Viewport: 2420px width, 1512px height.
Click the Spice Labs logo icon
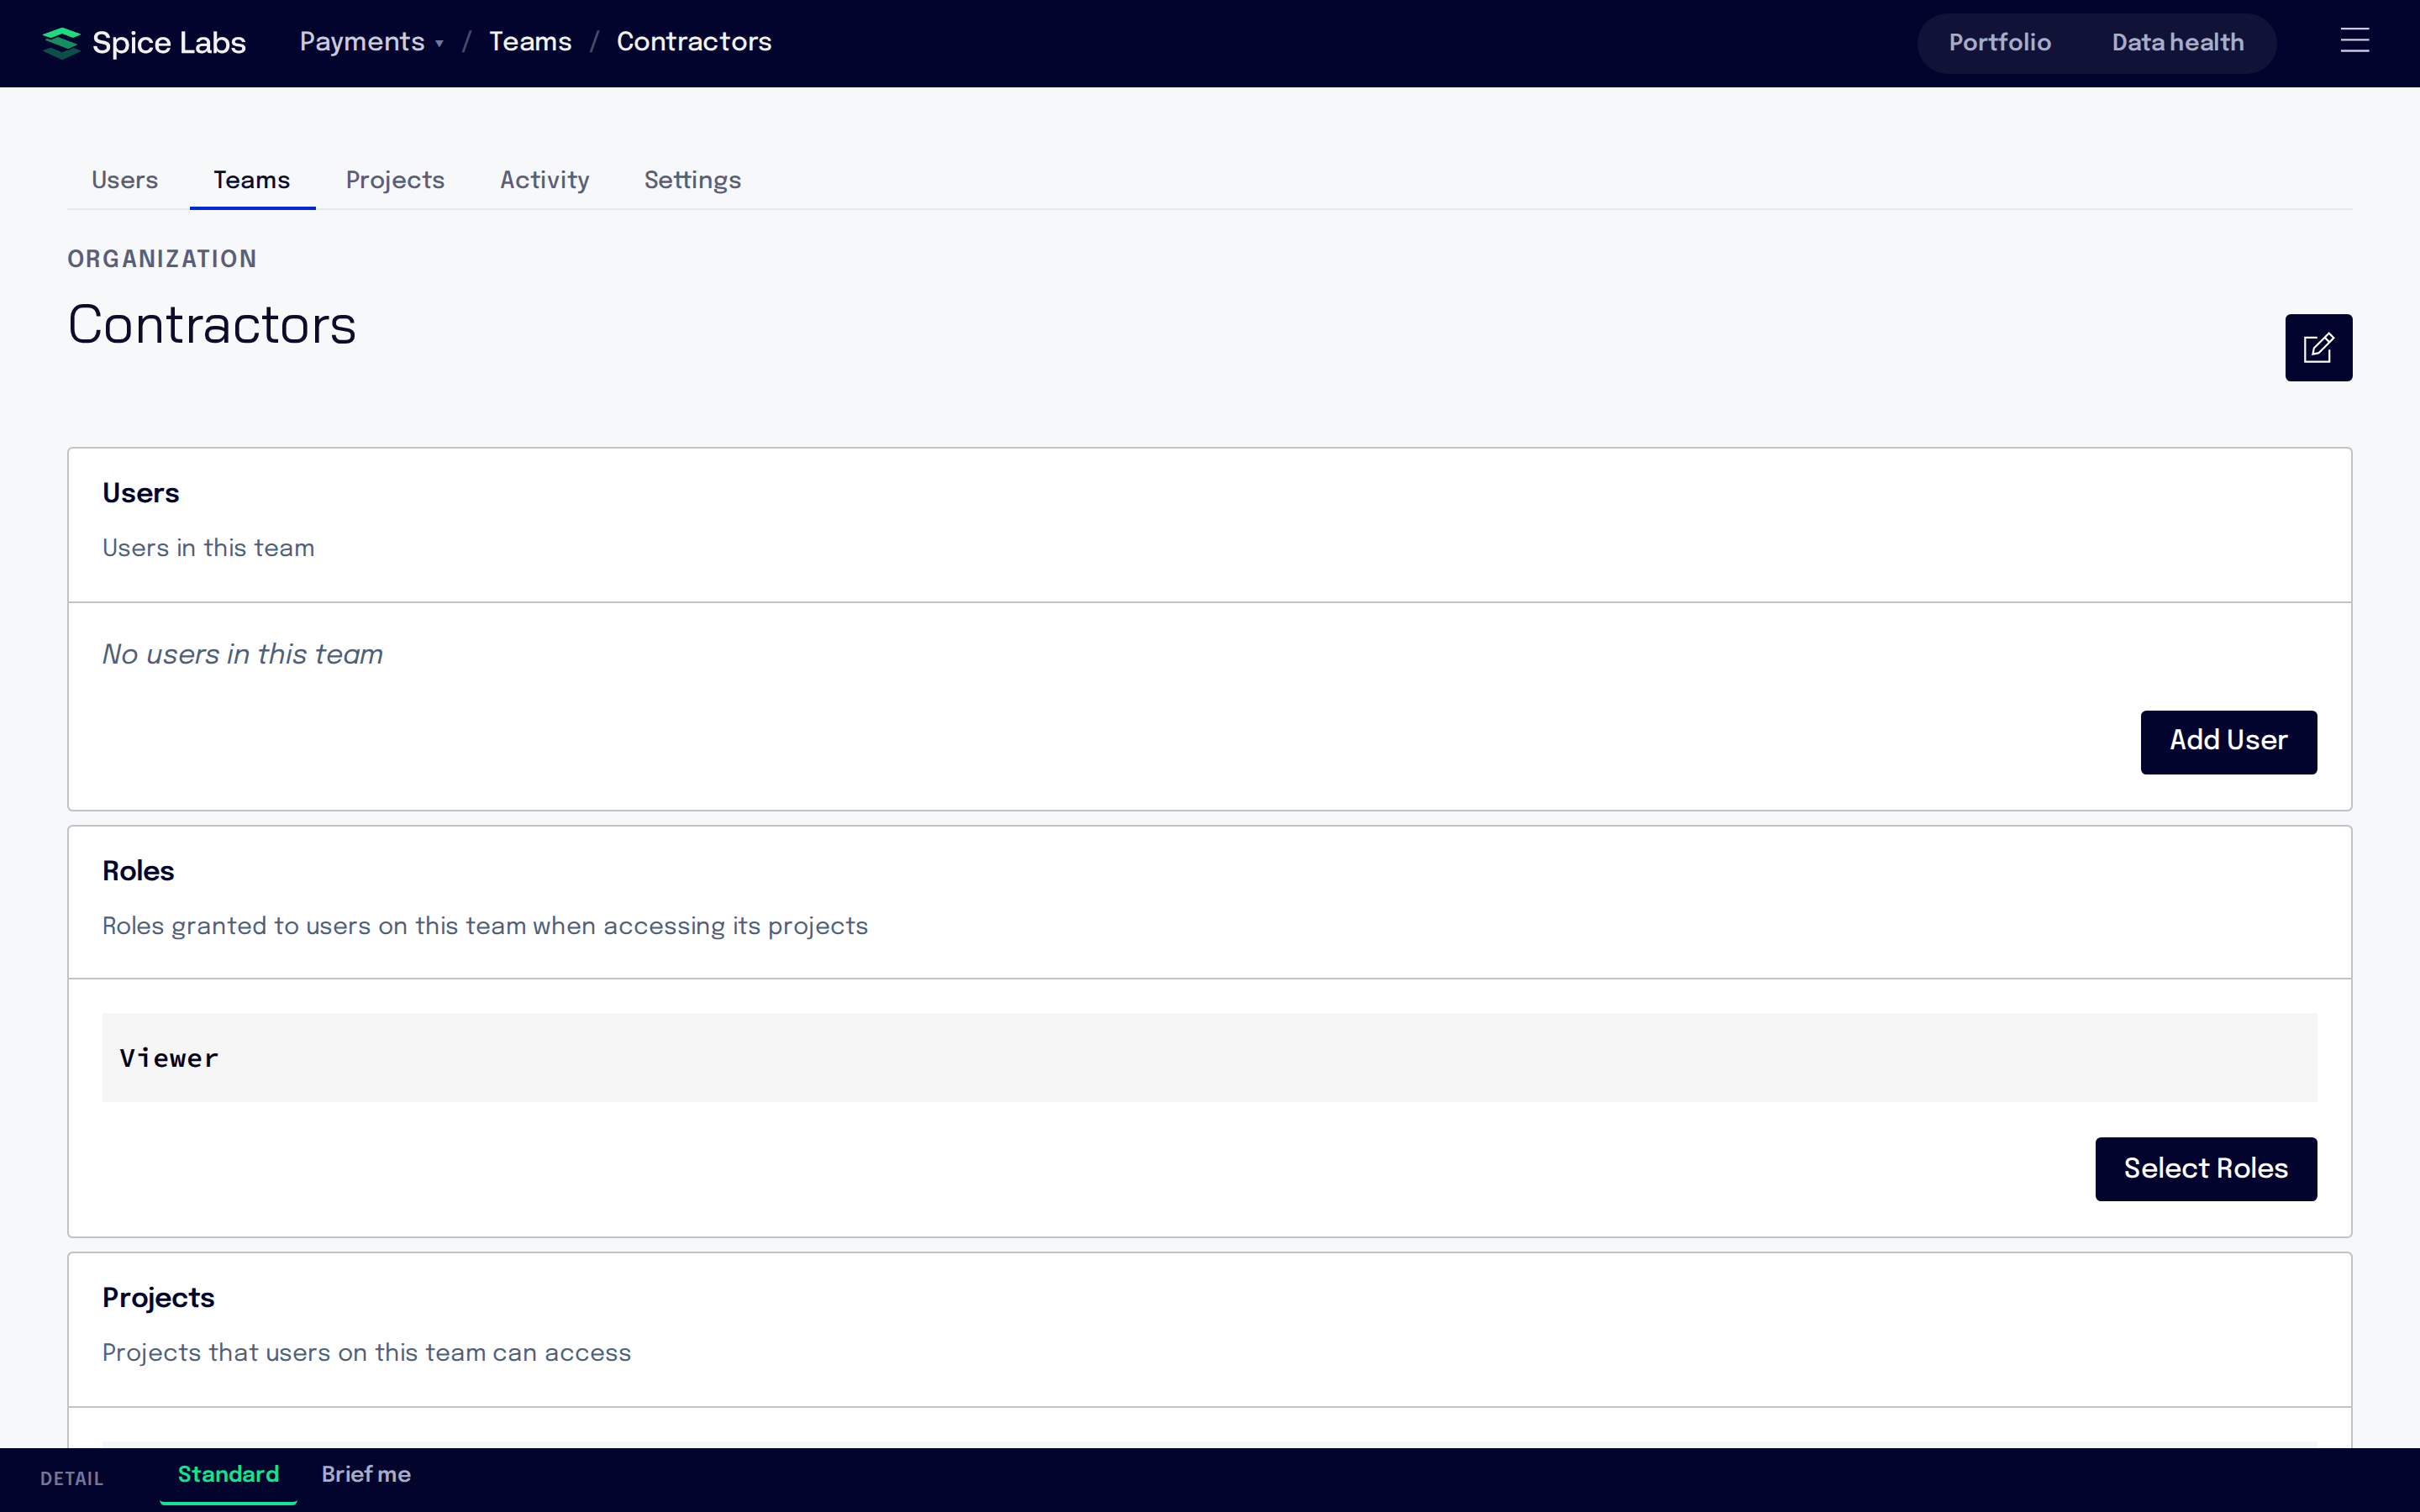pyautogui.click(x=61, y=43)
